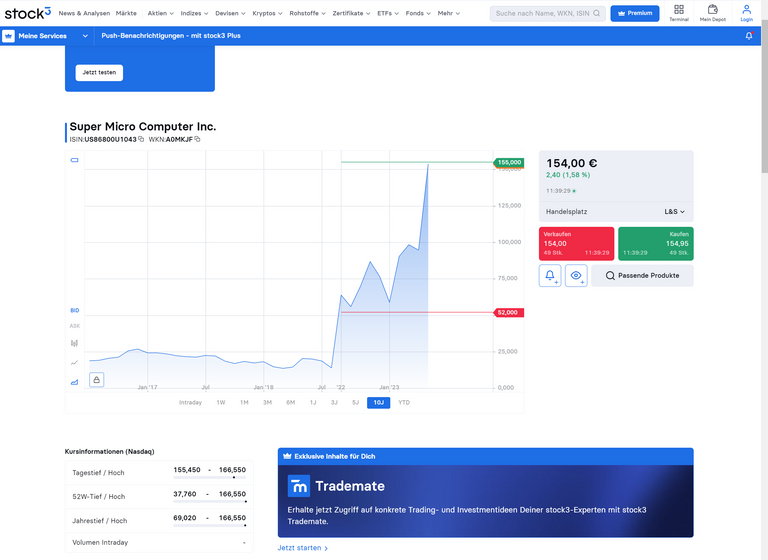Click the 52W-Tief / Hoch range bar

click(210, 502)
